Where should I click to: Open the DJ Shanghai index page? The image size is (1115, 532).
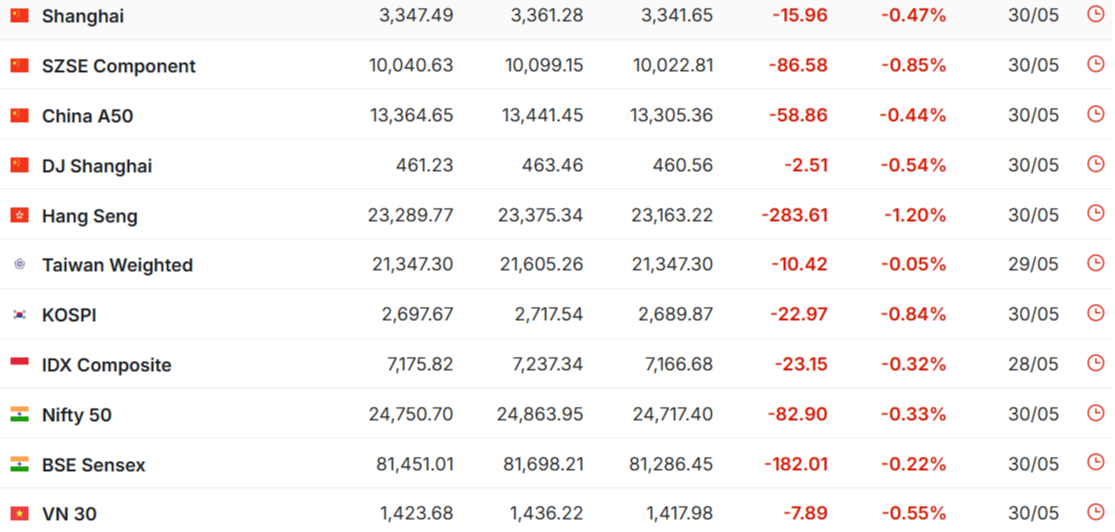pyautogui.click(x=97, y=166)
